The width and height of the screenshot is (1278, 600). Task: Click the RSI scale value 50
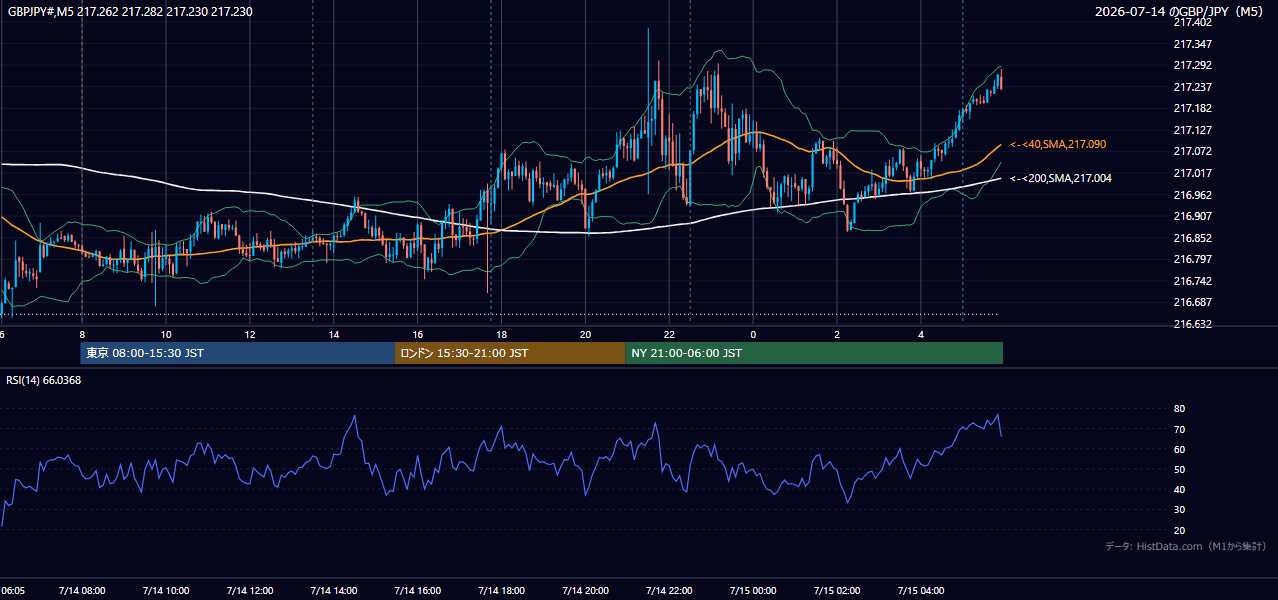[1179, 469]
